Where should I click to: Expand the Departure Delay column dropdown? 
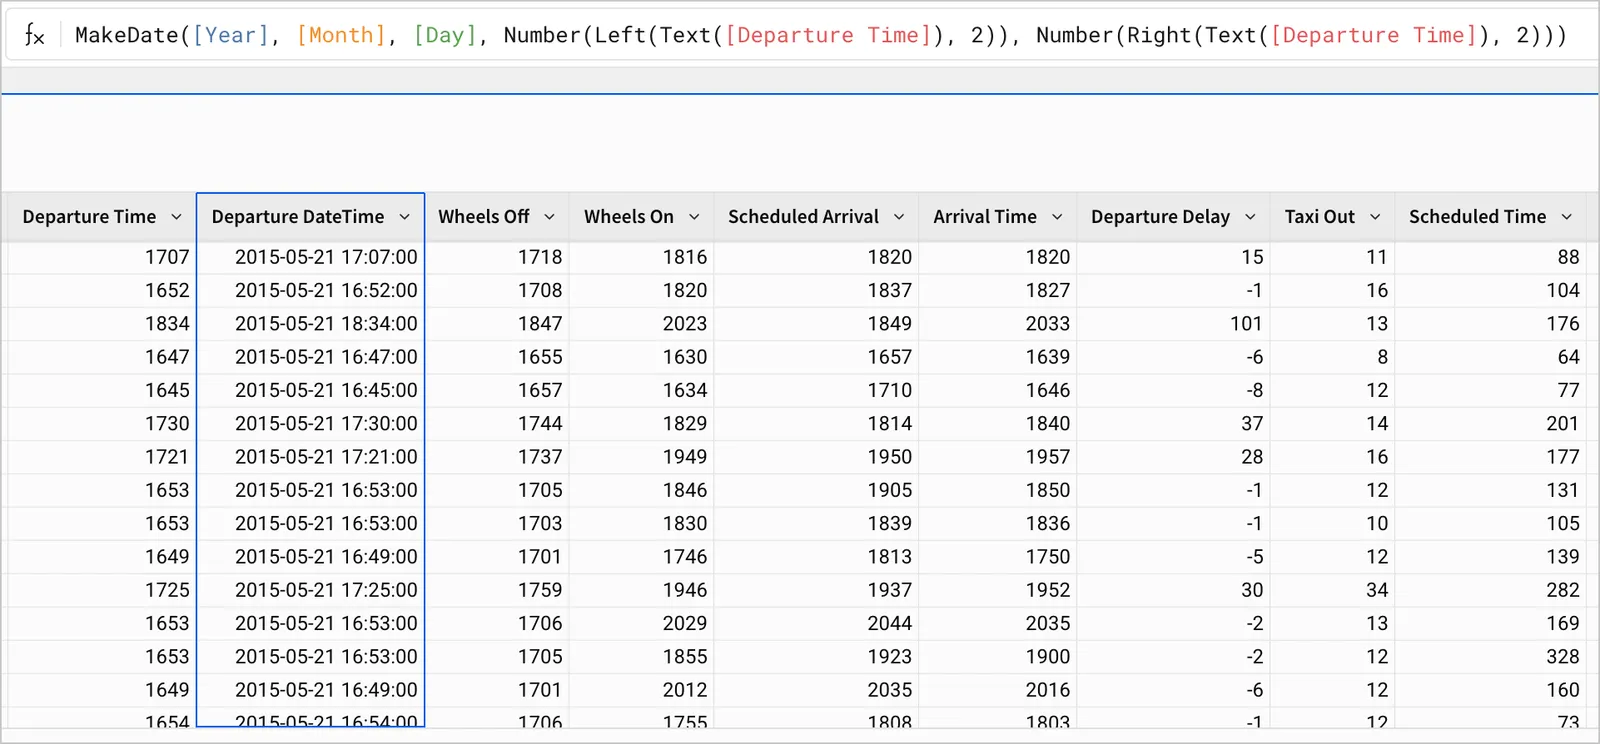pos(1250,217)
